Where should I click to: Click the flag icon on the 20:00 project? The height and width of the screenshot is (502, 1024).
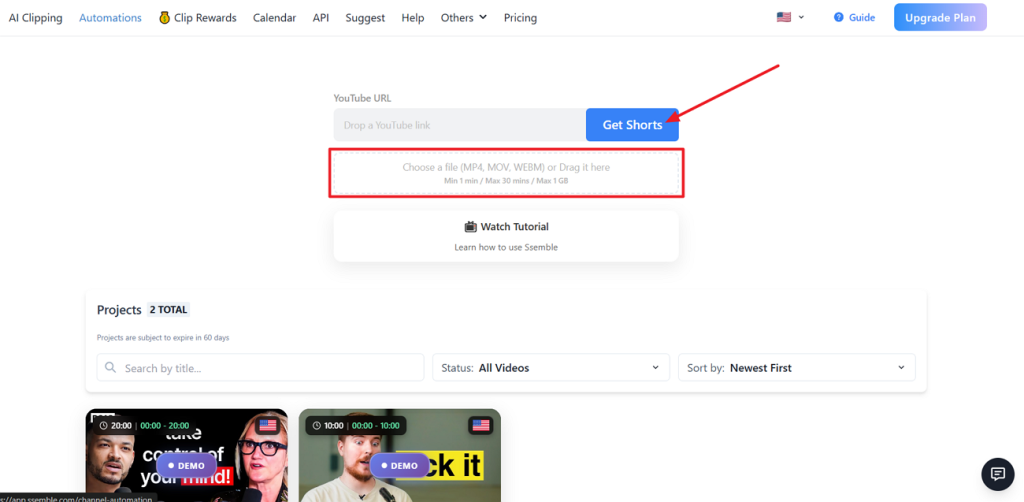tap(268, 426)
